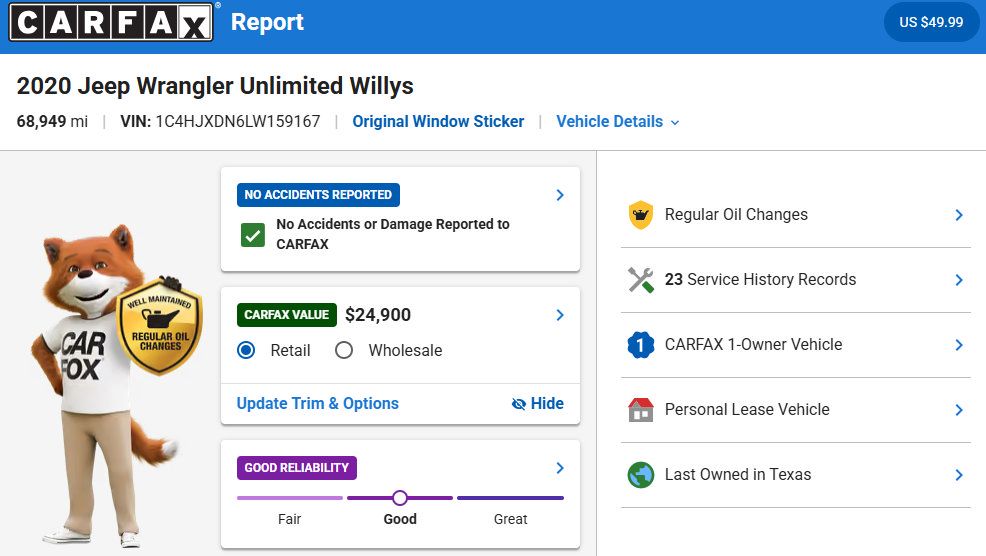
Task: Click the crossed-eye Hide icon
Action: tap(519, 404)
